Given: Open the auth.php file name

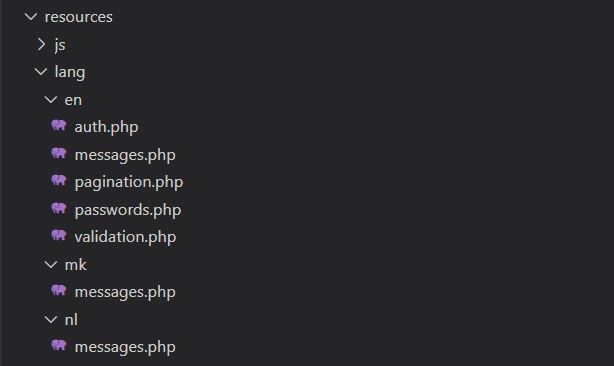Looking at the screenshot, I should click(x=107, y=128).
